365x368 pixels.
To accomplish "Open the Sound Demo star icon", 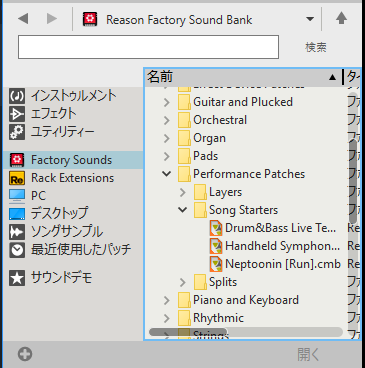I will [17, 278].
